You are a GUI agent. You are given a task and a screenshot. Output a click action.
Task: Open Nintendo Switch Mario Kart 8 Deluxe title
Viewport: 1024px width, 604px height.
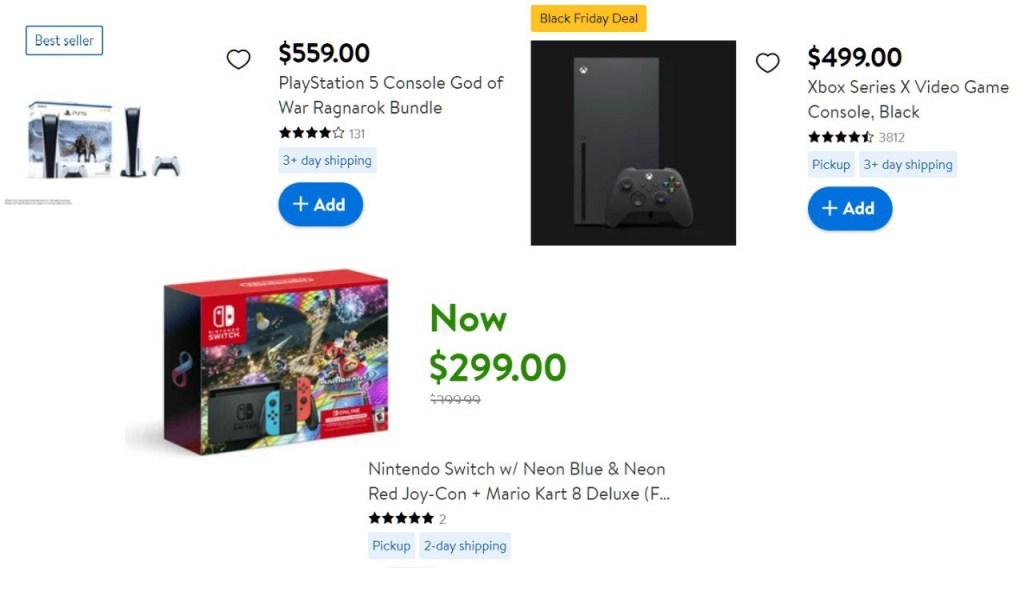517,481
